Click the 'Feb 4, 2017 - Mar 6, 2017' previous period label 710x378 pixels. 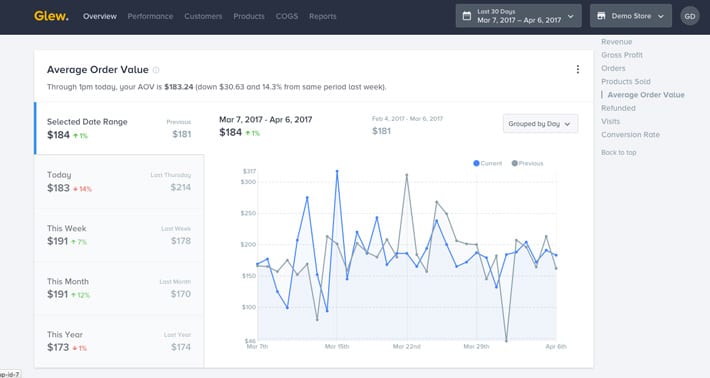coord(408,119)
